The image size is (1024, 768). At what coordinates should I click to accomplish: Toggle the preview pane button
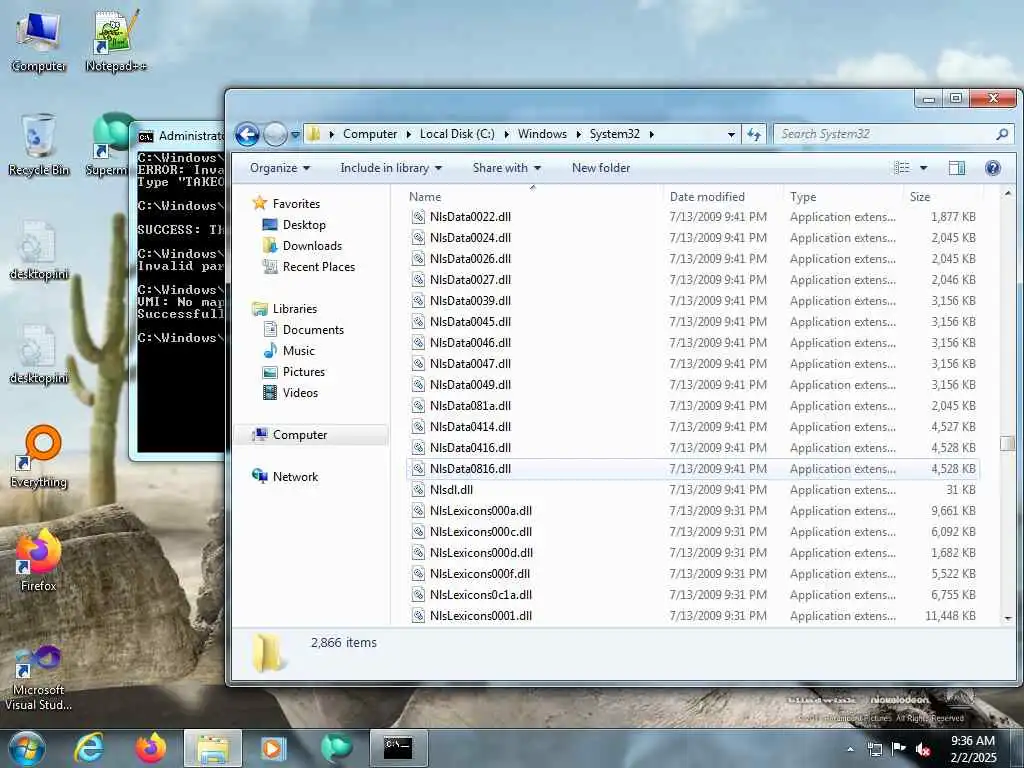click(x=957, y=168)
